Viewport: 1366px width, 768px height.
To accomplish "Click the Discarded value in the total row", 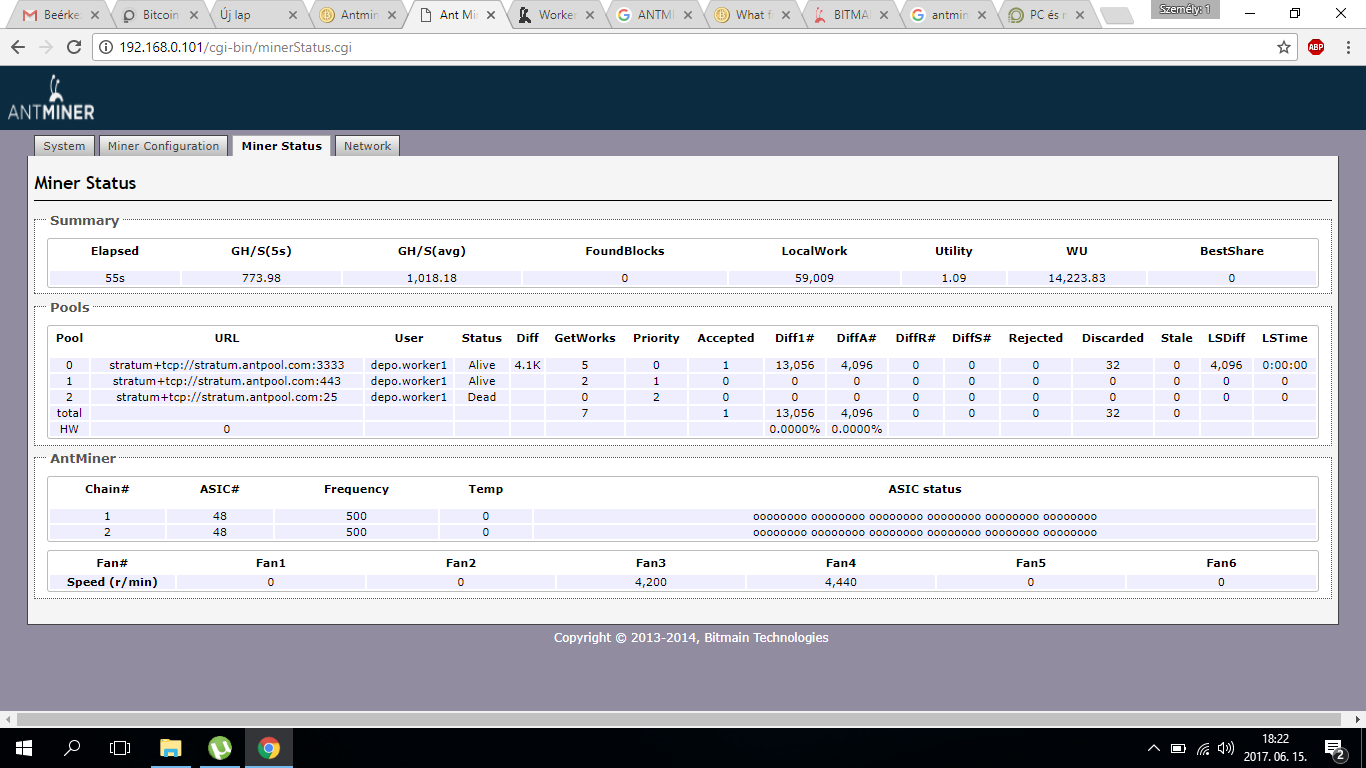I will pyautogui.click(x=1112, y=413).
